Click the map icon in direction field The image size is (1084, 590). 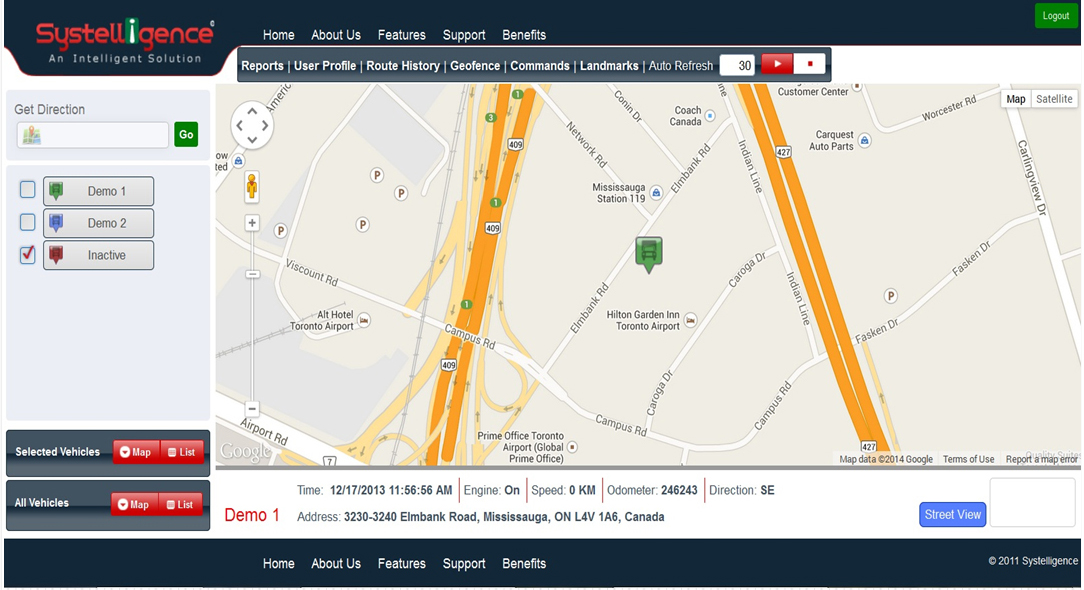pos(31,135)
